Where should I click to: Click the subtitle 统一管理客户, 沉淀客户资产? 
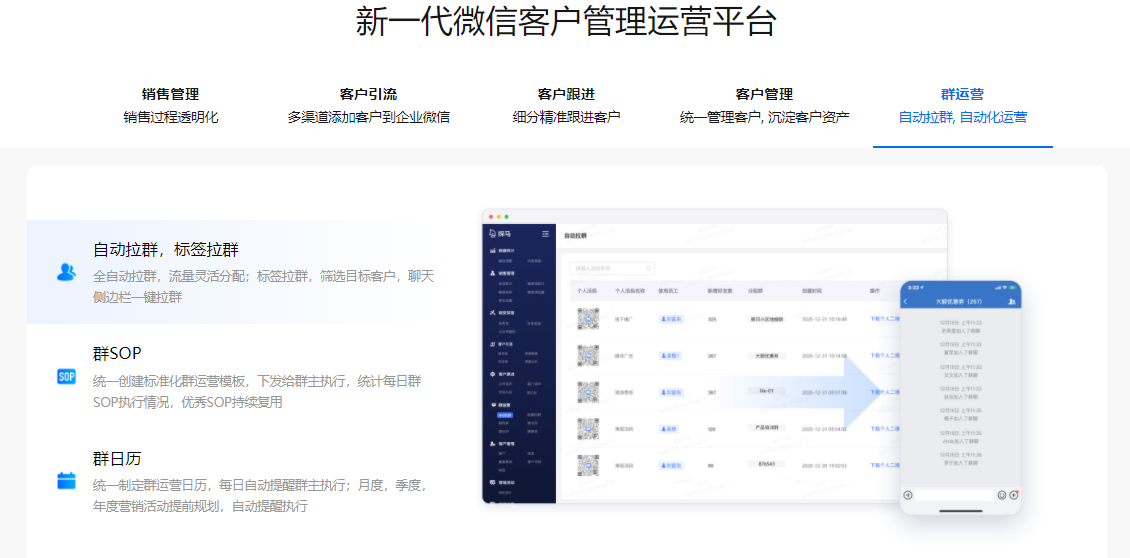tap(764, 117)
